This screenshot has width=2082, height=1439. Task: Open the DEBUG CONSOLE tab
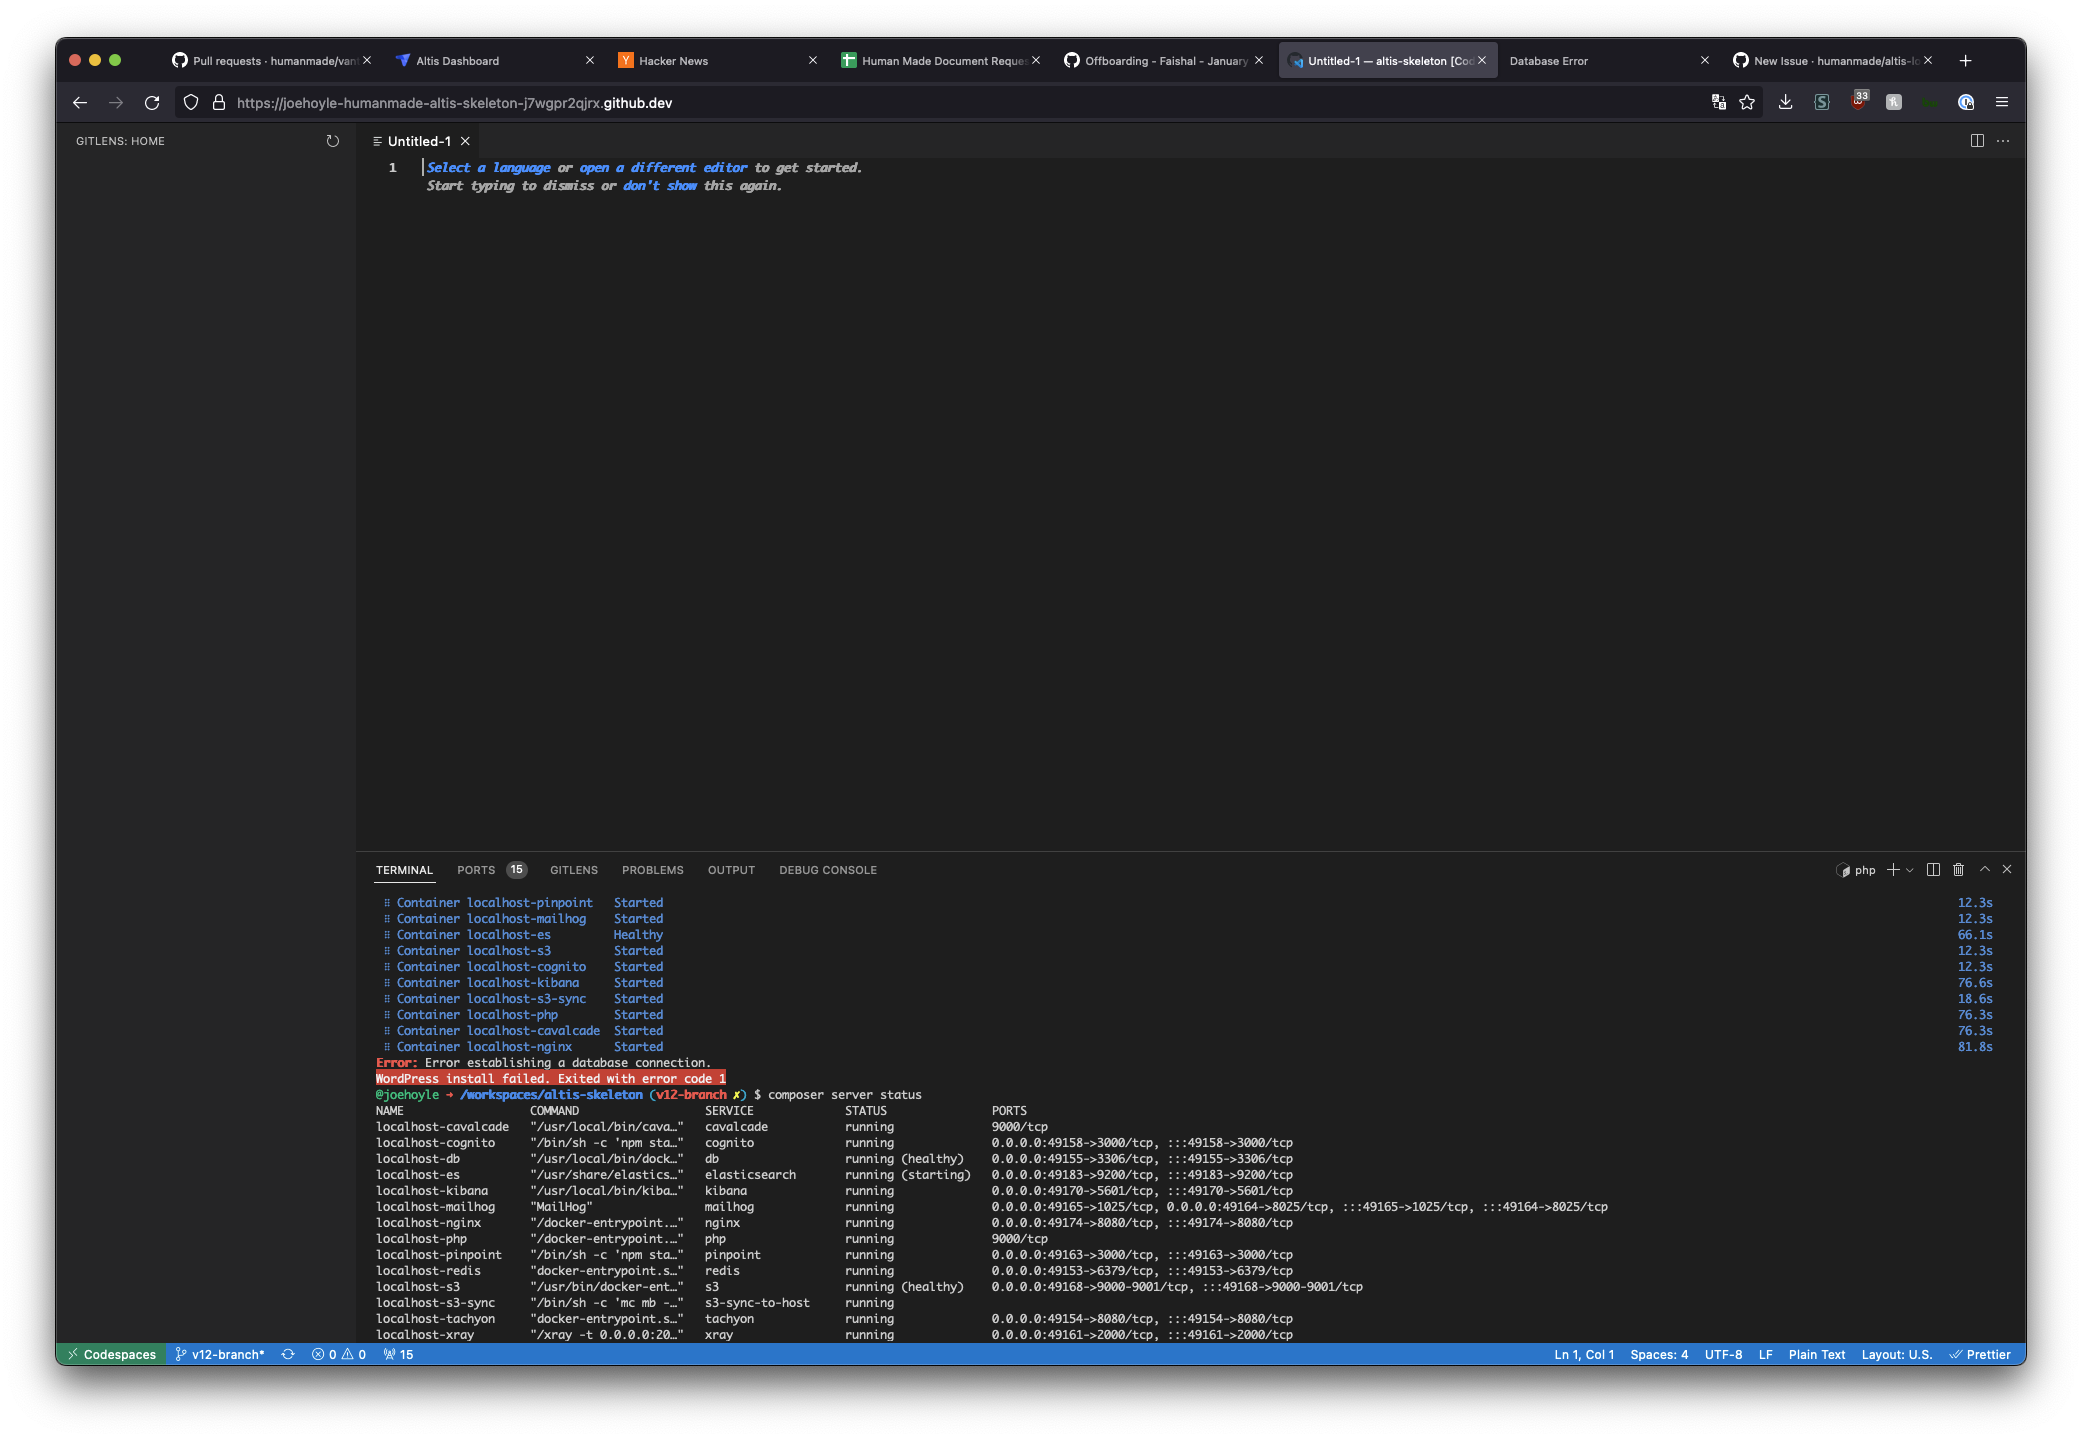click(828, 870)
